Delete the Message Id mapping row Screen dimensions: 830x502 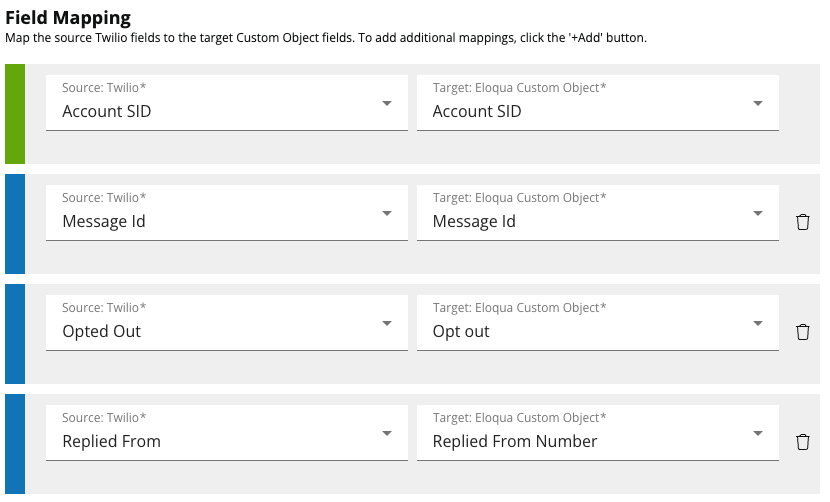coord(802,222)
